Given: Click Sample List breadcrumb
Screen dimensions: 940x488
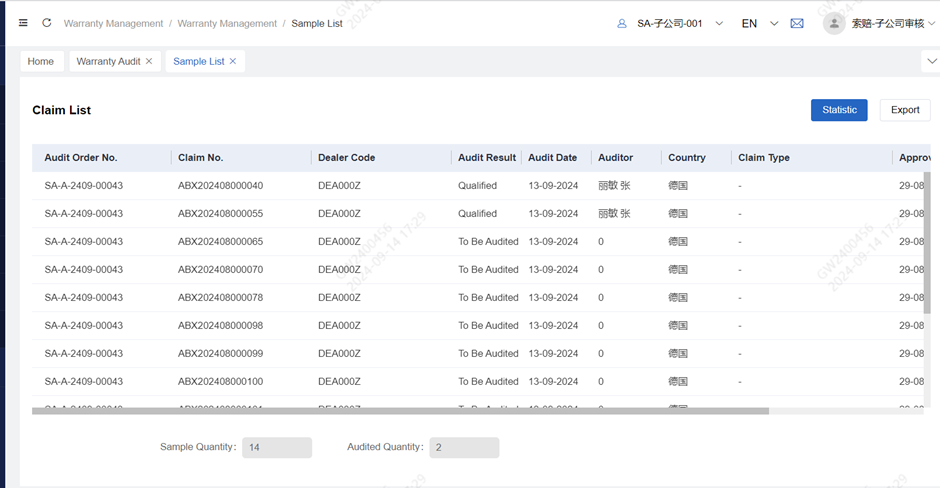Looking at the screenshot, I should pyautogui.click(x=317, y=23).
